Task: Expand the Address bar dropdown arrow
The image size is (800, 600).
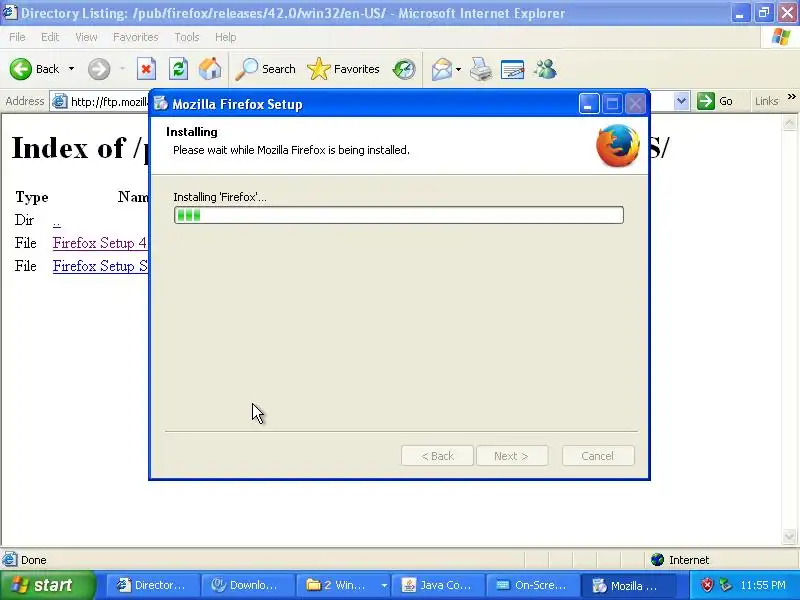Action: tap(682, 101)
